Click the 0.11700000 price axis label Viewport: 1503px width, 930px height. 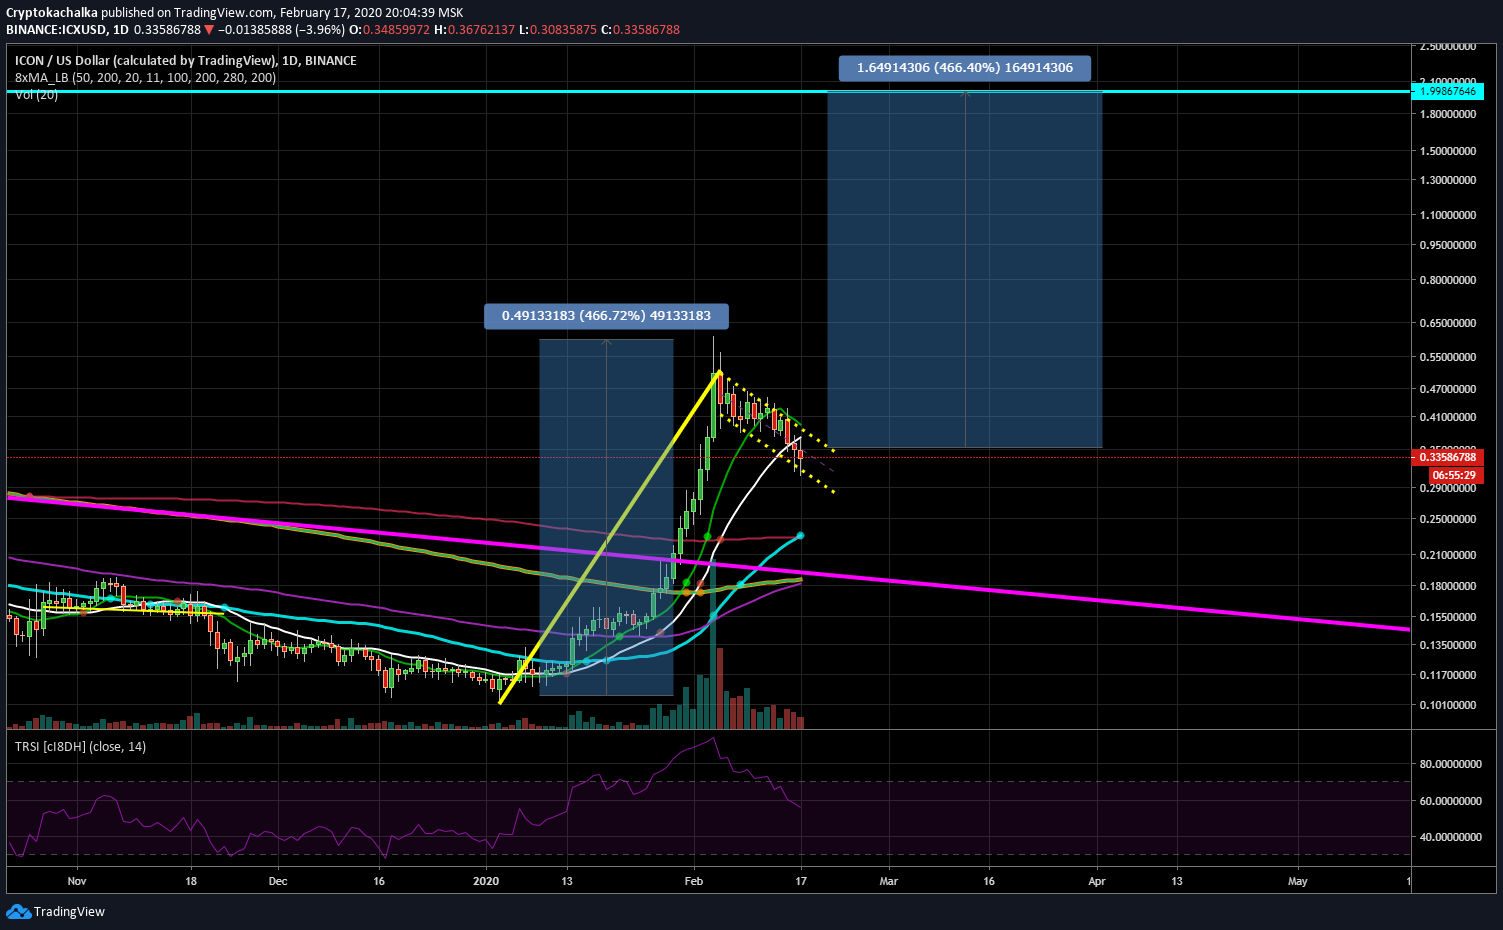[1447, 675]
